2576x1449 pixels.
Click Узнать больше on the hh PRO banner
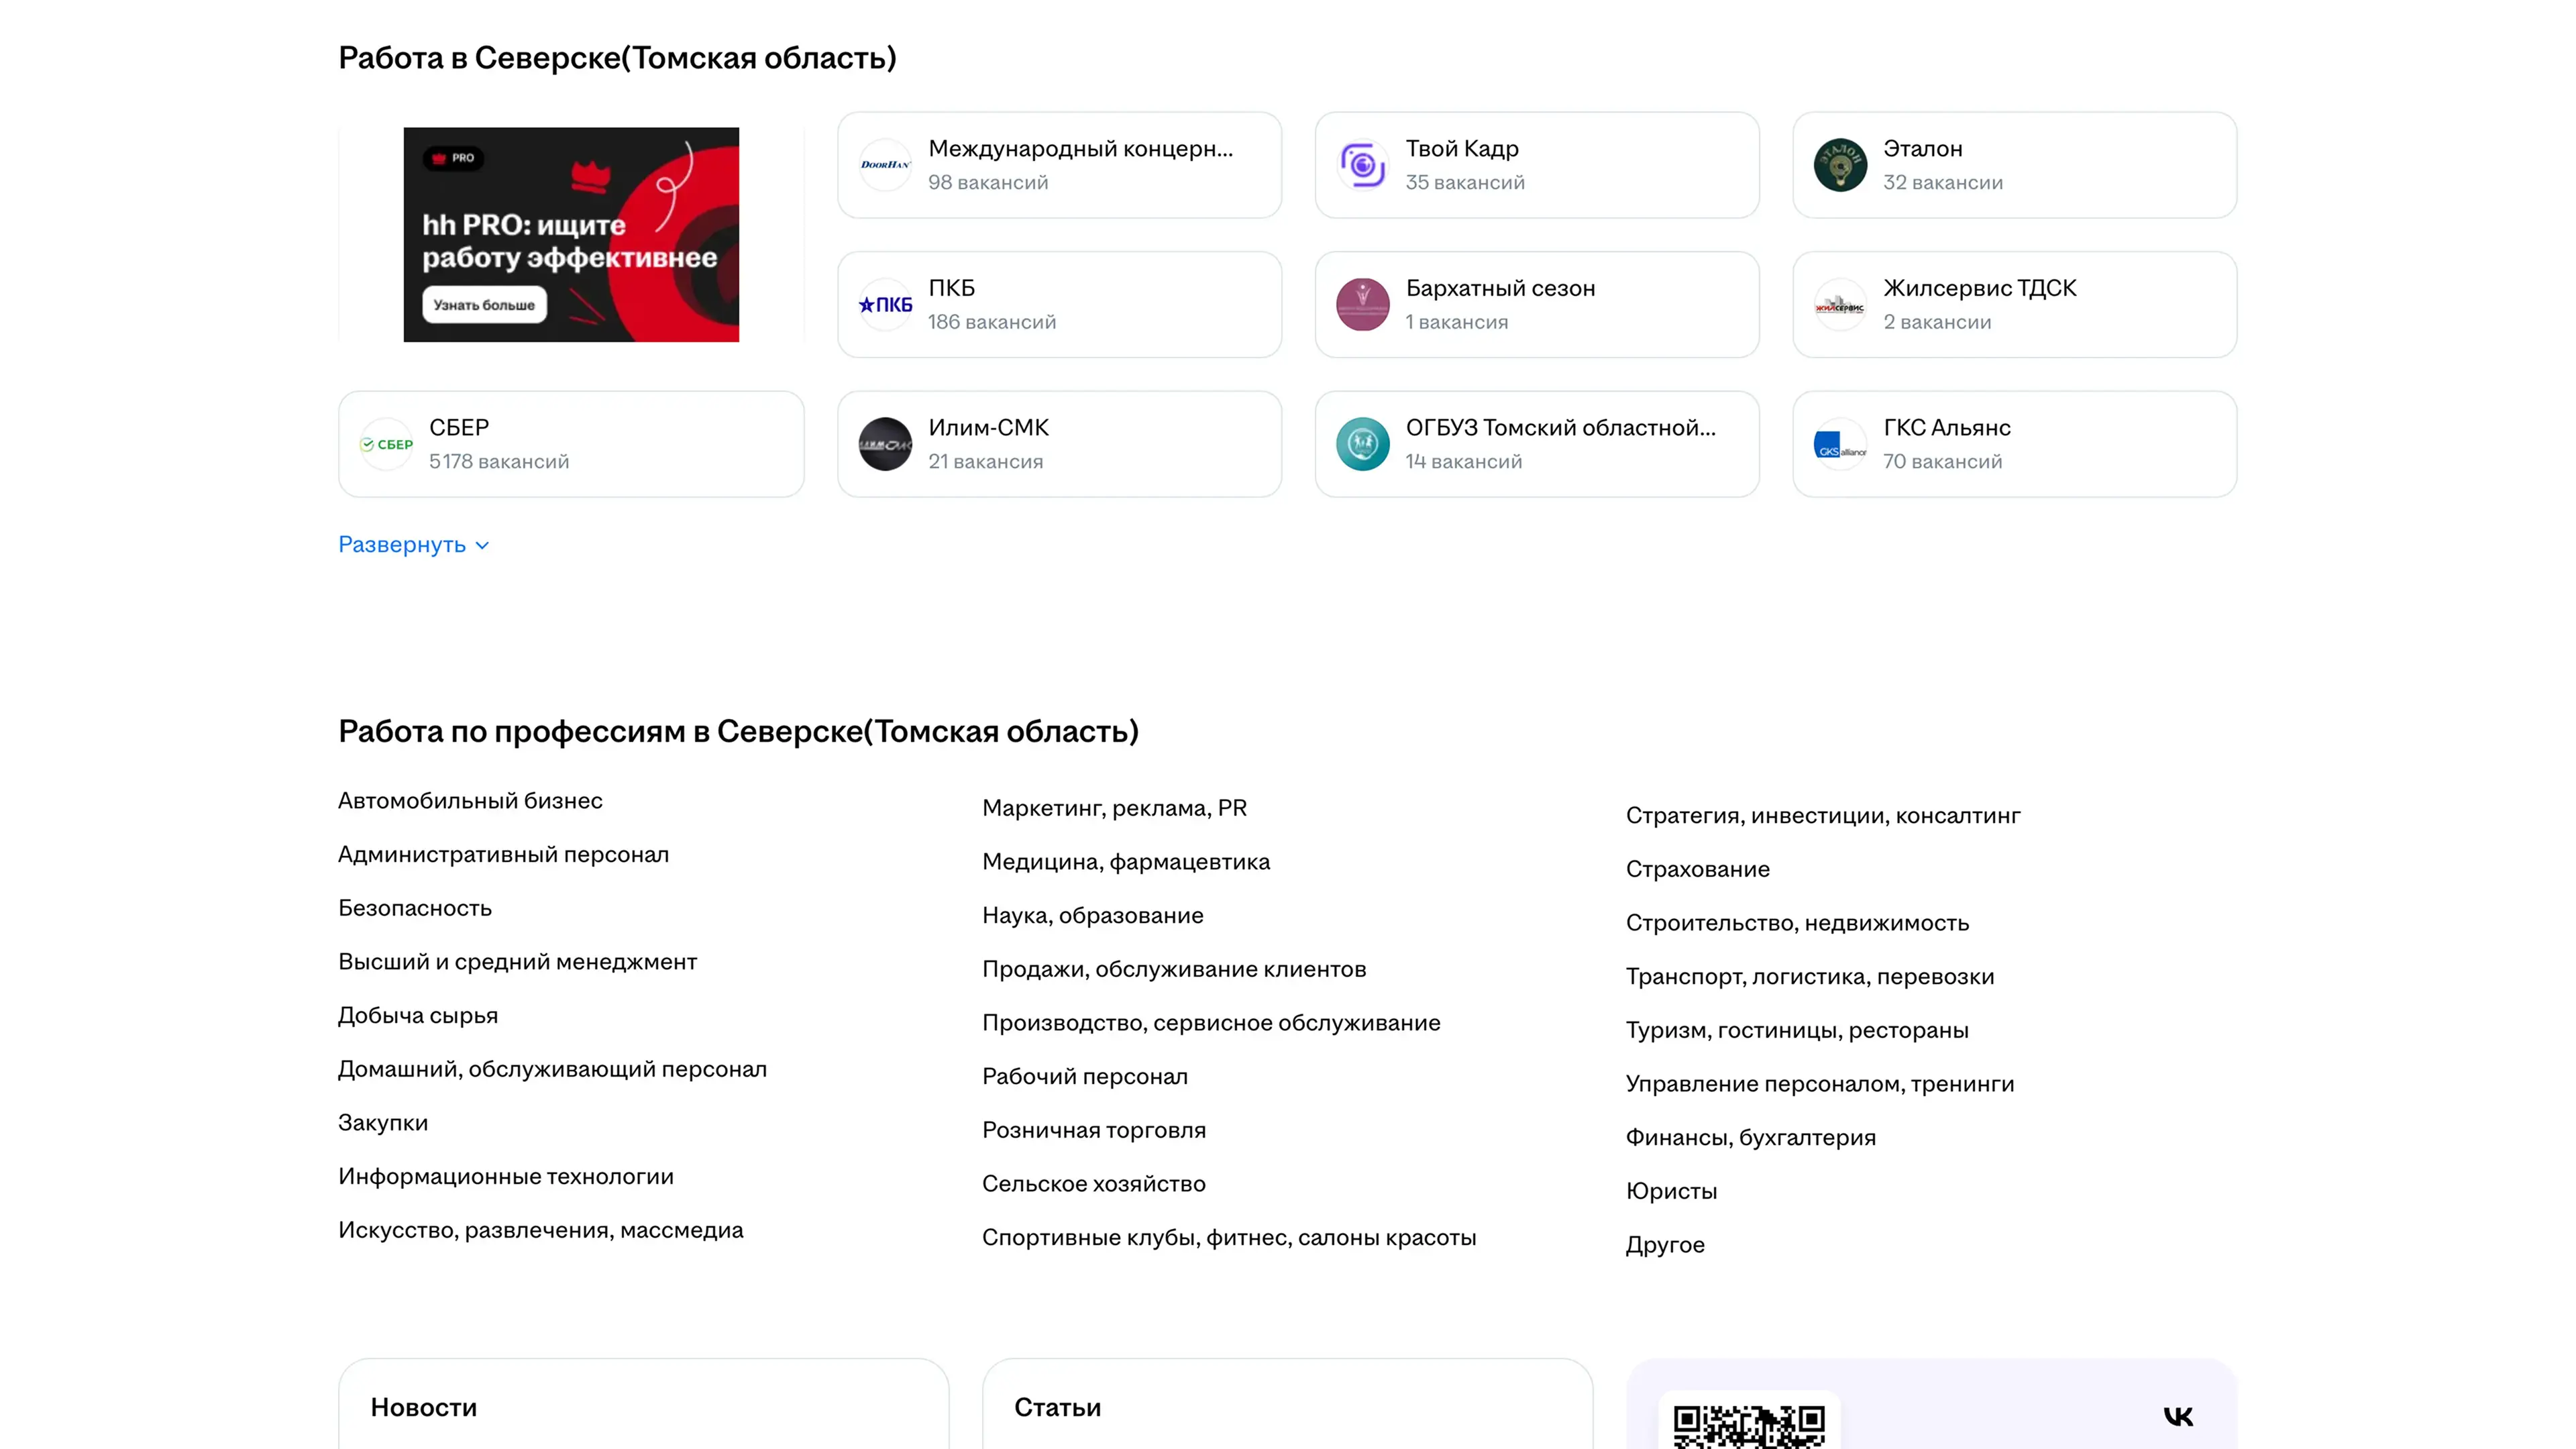pyautogui.click(x=484, y=305)
